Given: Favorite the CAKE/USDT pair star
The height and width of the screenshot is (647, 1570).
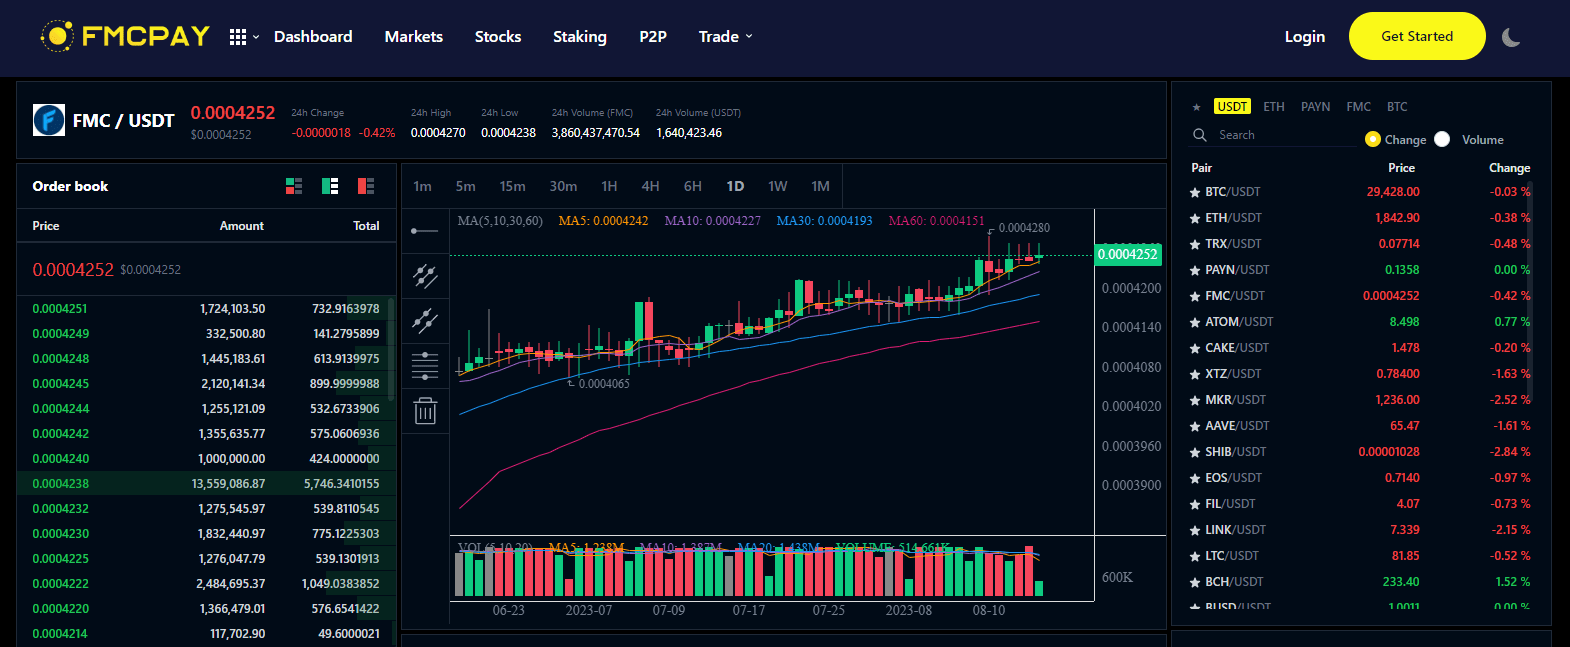Looking at the screenshot, I should 1195,348.
